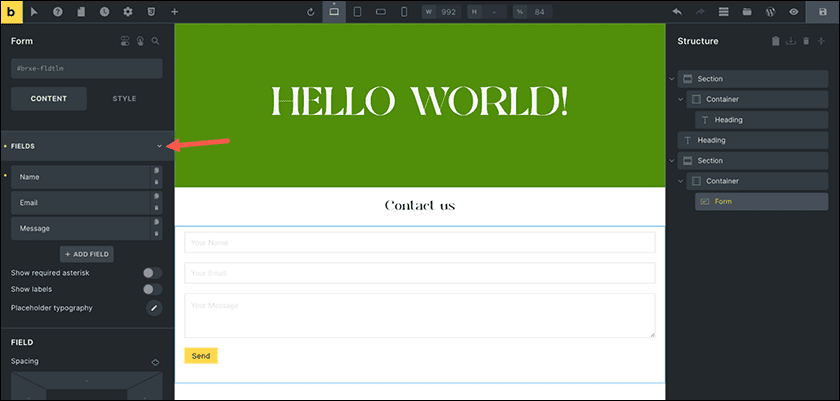Switch to the STYLE tab
Screen dimensions: 840x401
click(x=124, y=98)
